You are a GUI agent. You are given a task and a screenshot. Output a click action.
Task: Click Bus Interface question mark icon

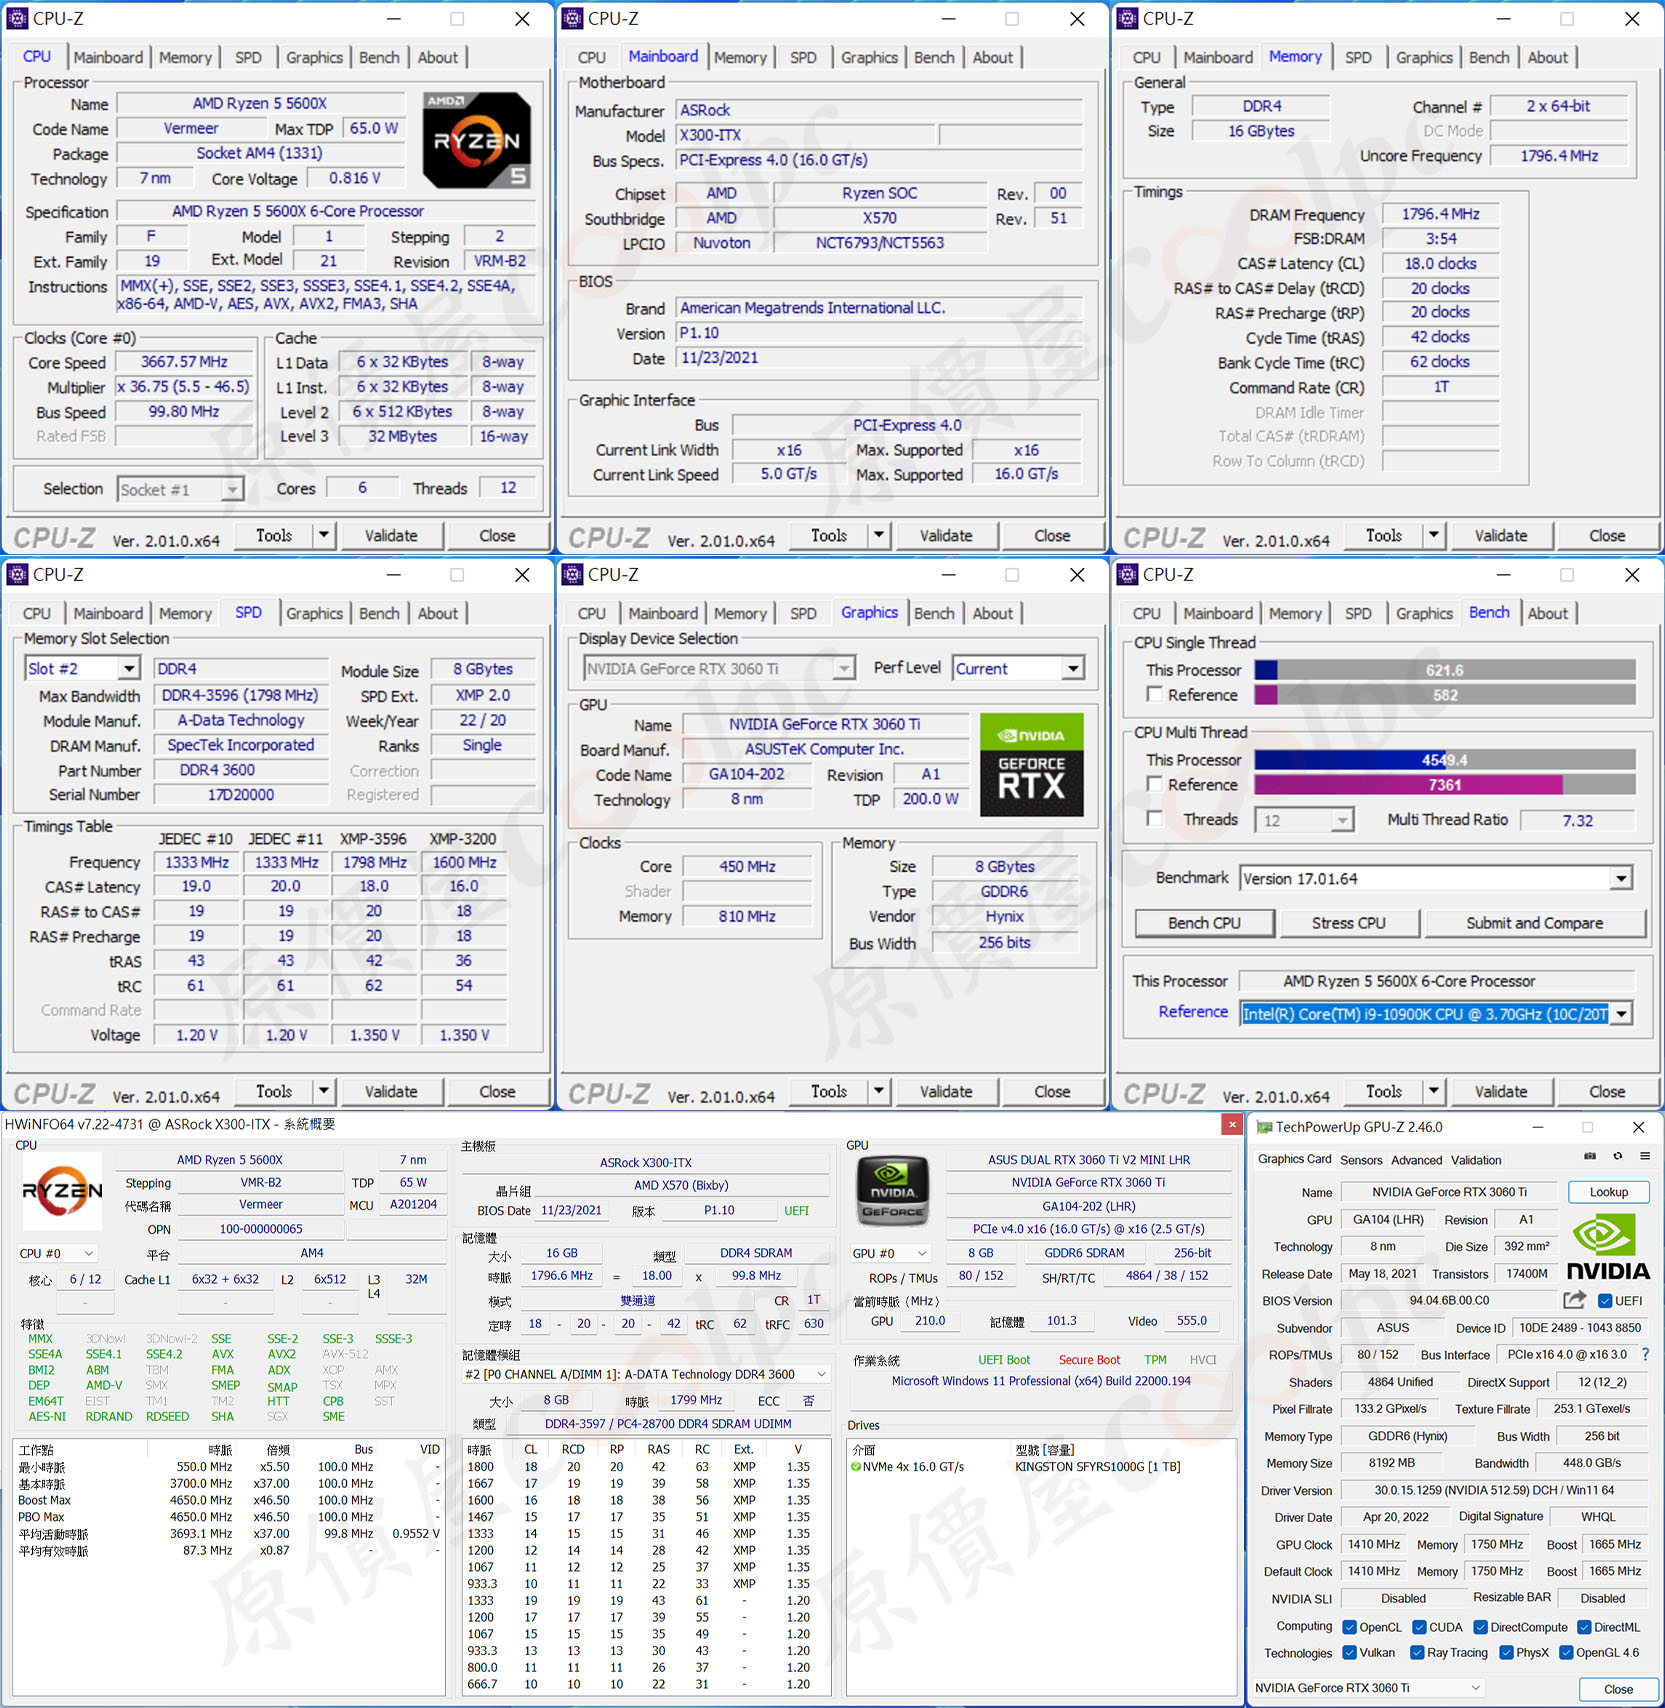[1645, 1354]
